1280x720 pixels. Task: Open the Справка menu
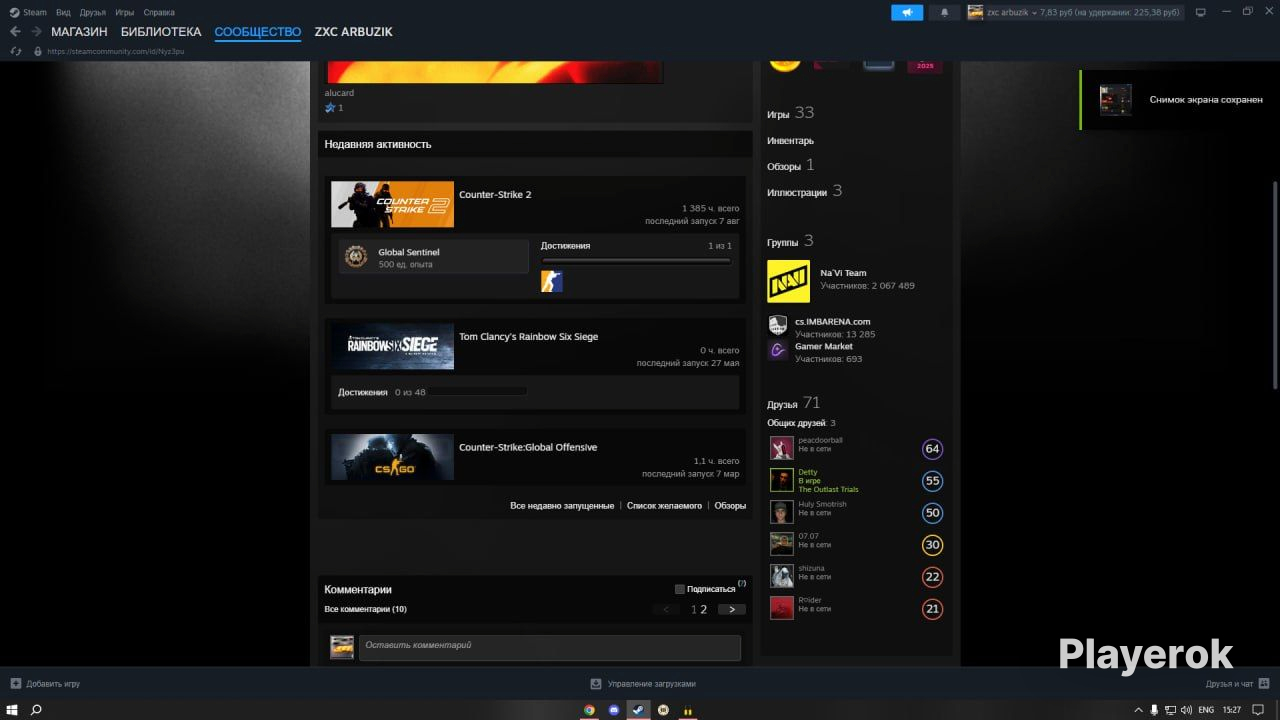pyautogui.click(x=159, y=12)
